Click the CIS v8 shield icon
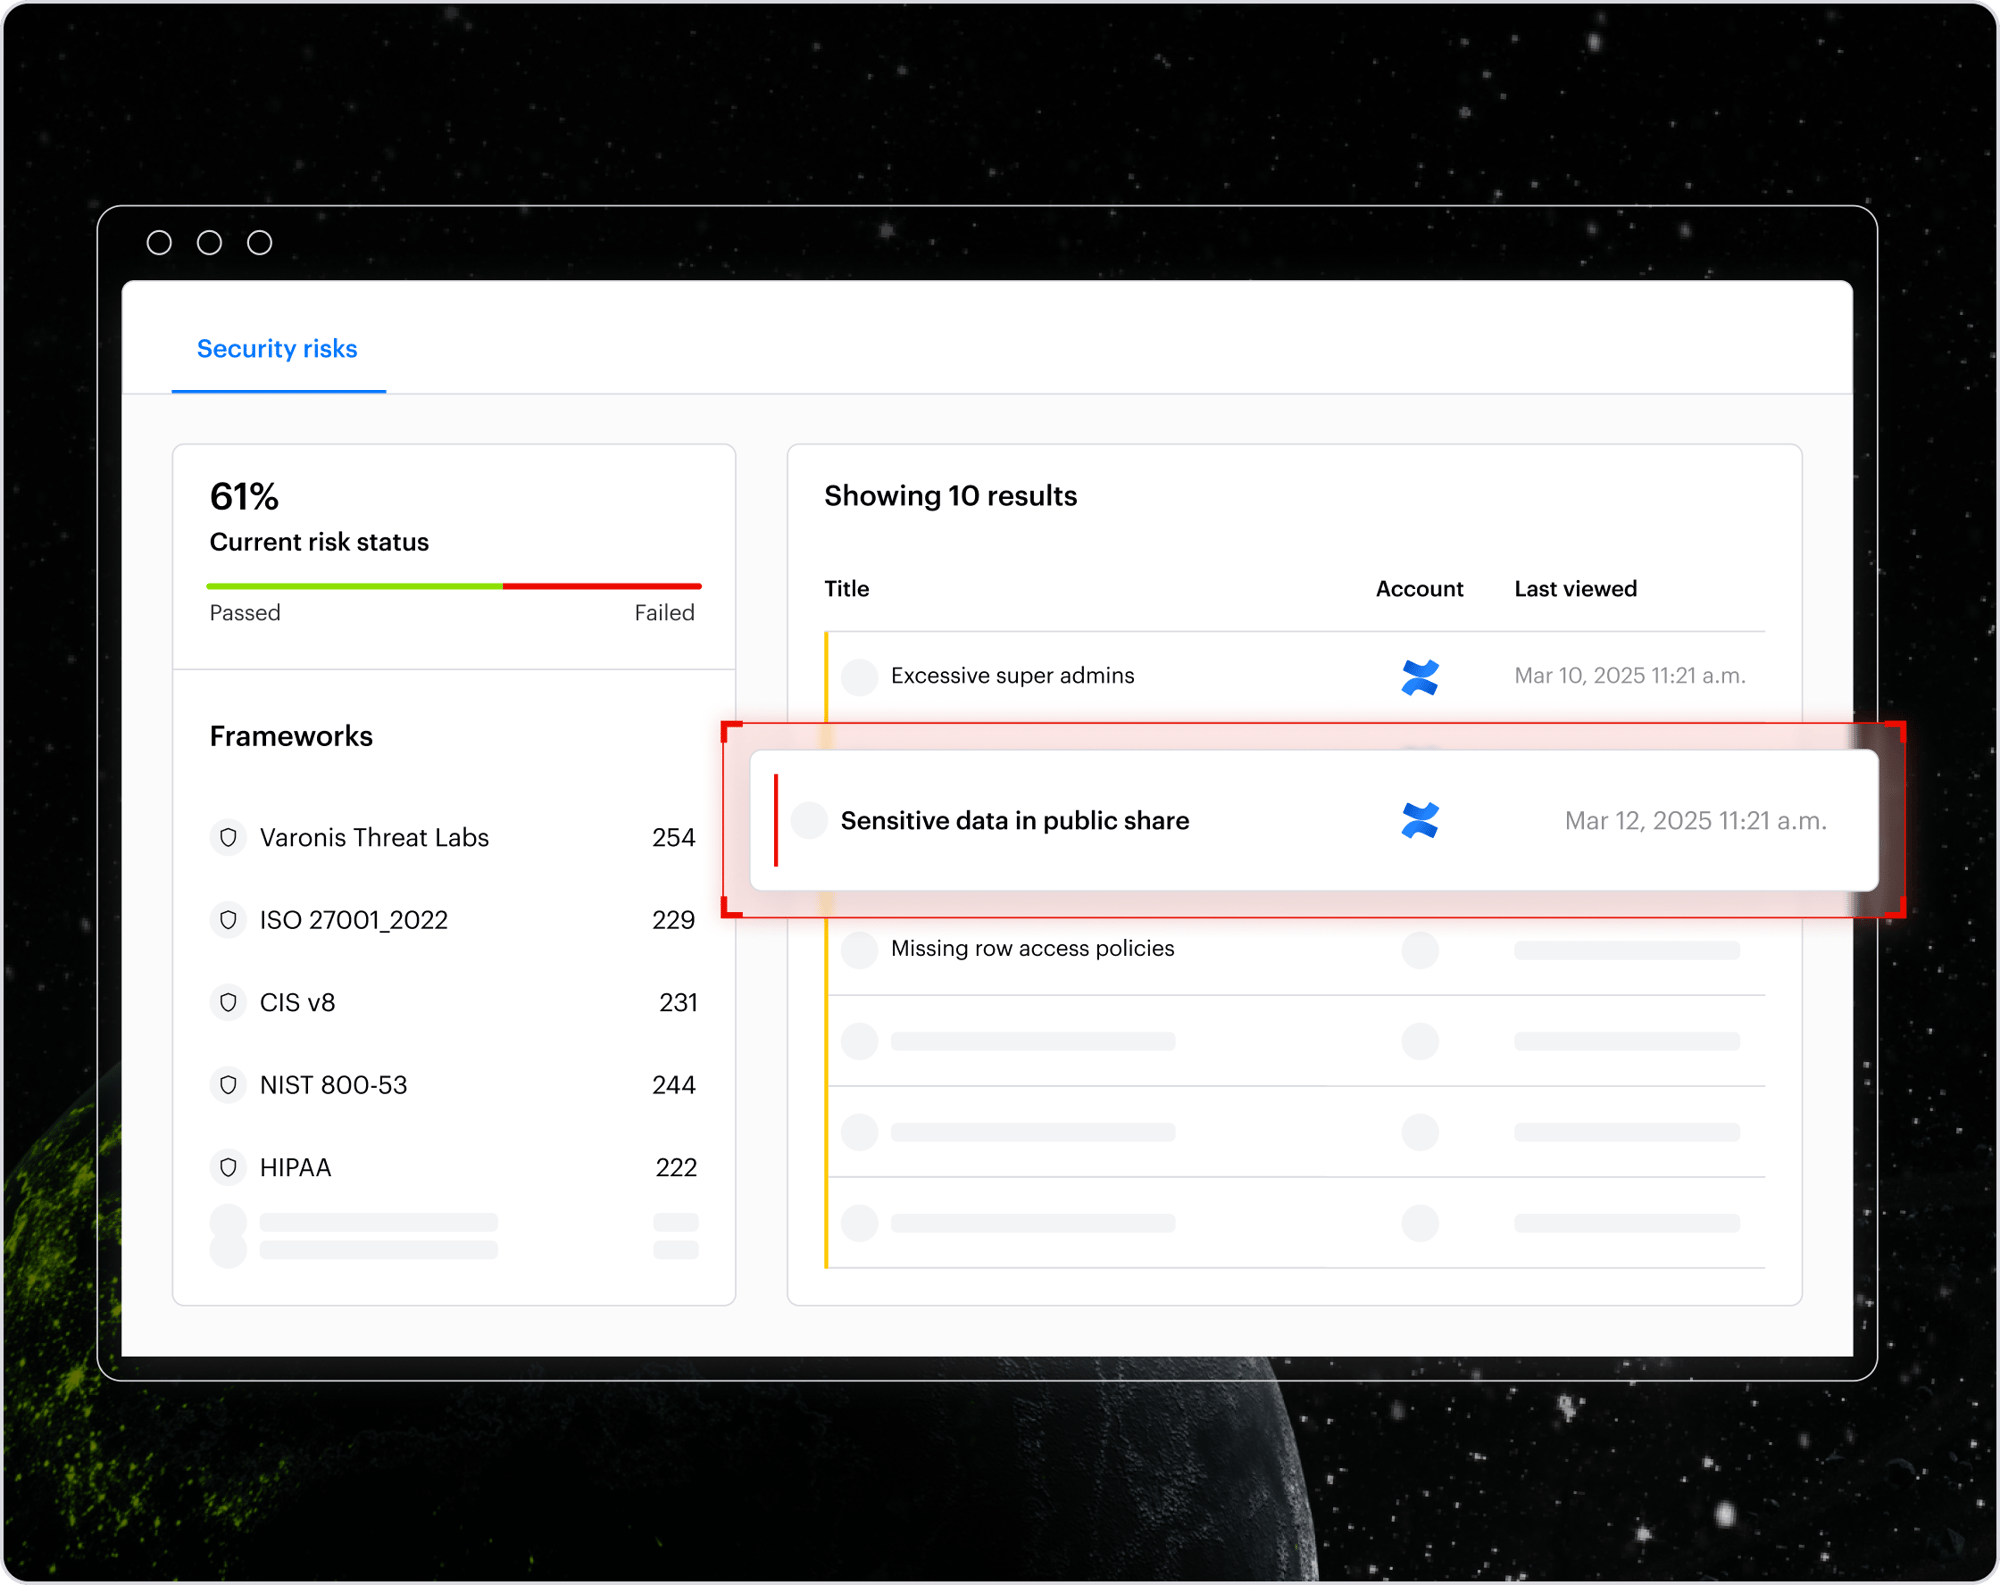Viewport: 2000px width, 1585px height. 228,1002
